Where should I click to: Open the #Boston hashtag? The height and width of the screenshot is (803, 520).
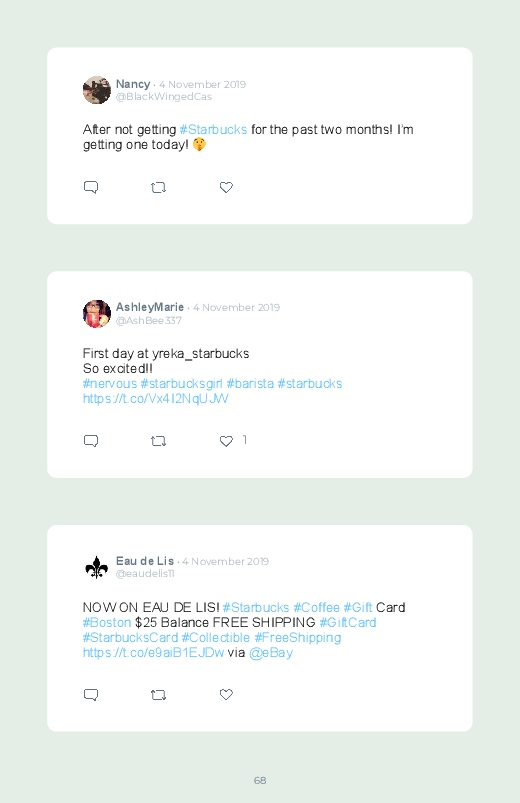point(107,623)
